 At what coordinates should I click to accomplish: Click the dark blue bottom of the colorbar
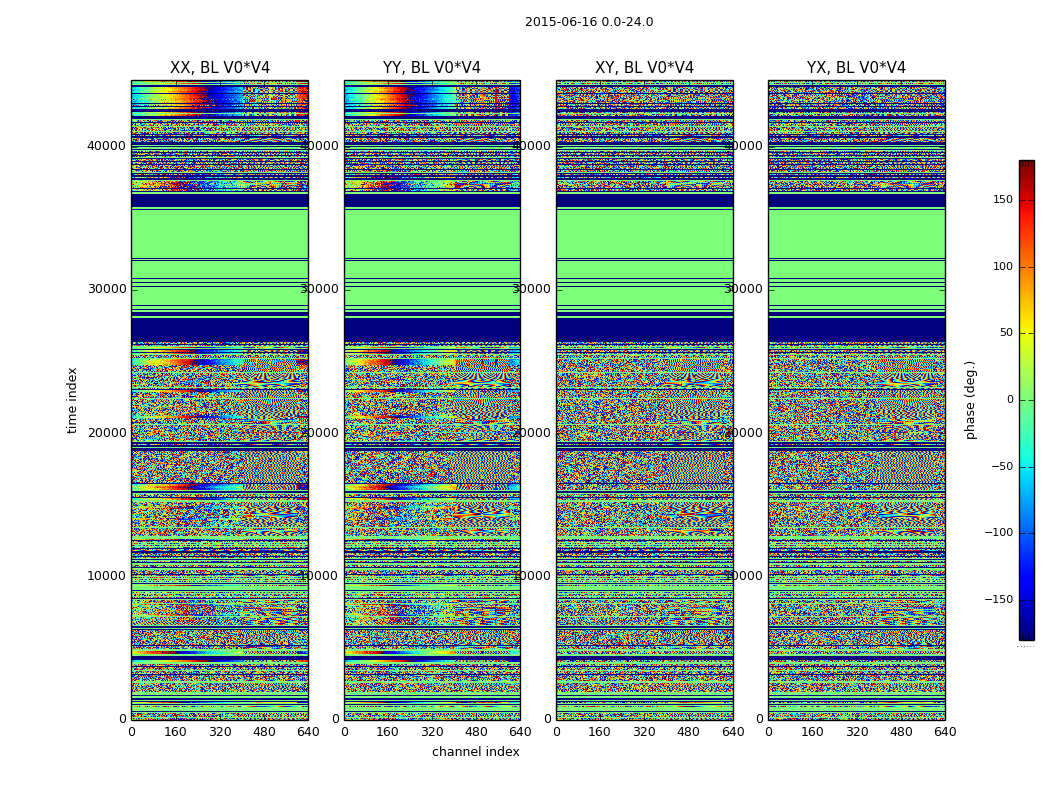(x=1026, y=634)
